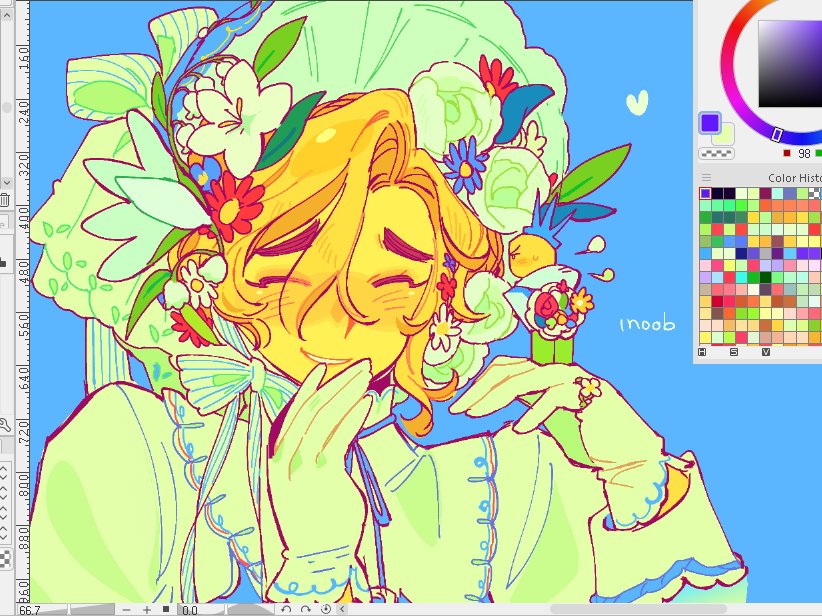Toggle the transparent color checkered swatch
Screen dimensions: 822x616
tap(715, 154)
